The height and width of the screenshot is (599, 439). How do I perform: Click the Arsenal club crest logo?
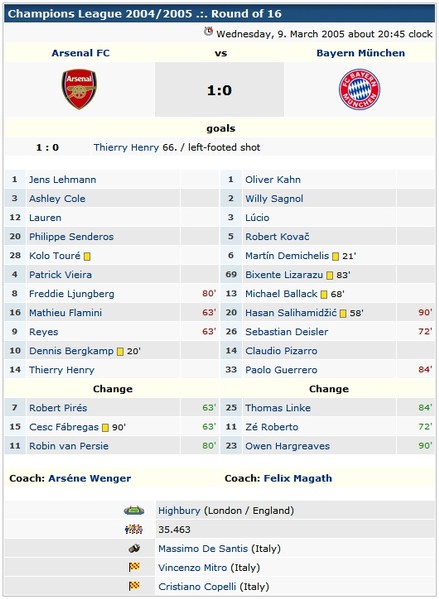[x=79, y=89]
